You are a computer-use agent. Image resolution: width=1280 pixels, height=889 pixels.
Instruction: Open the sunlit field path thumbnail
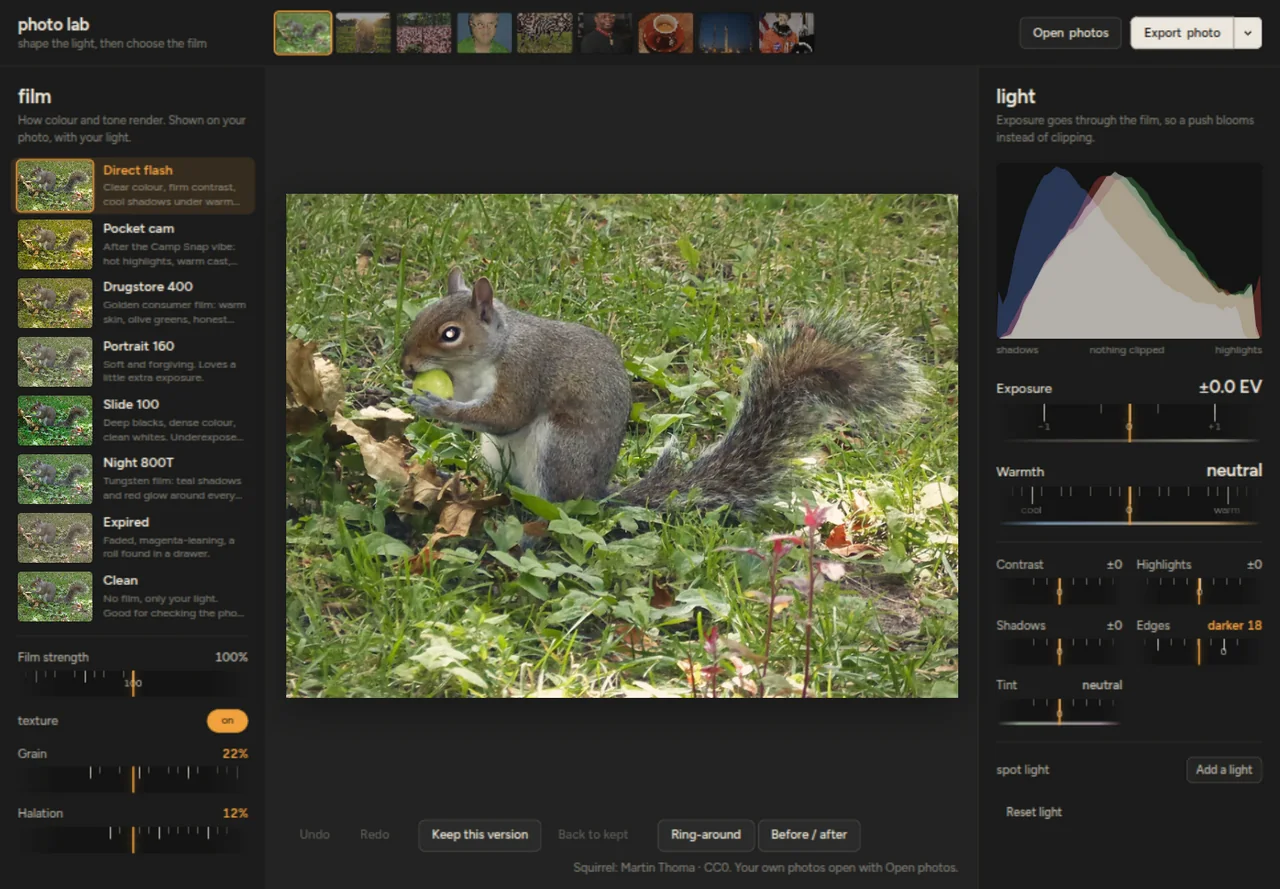coord(363,33)
